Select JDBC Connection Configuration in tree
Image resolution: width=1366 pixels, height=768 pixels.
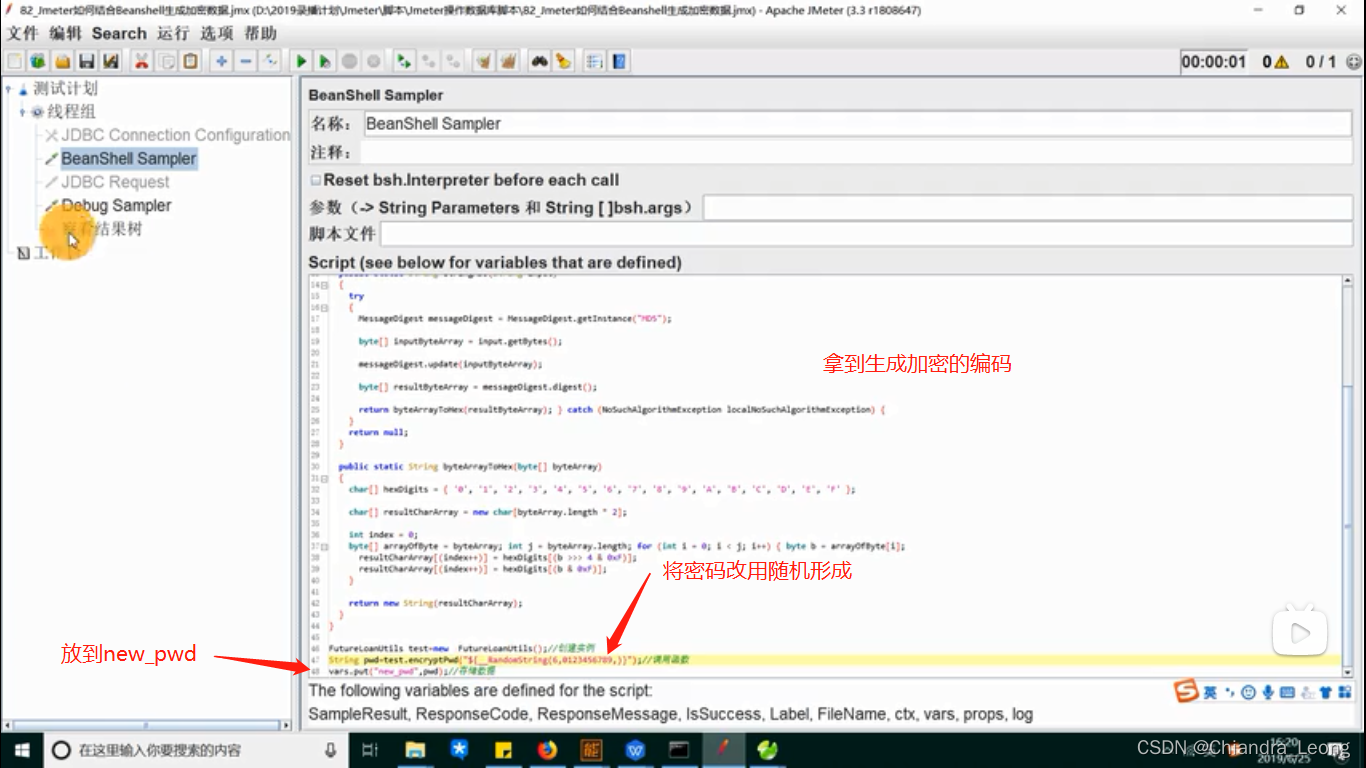[x=175, y=135]
